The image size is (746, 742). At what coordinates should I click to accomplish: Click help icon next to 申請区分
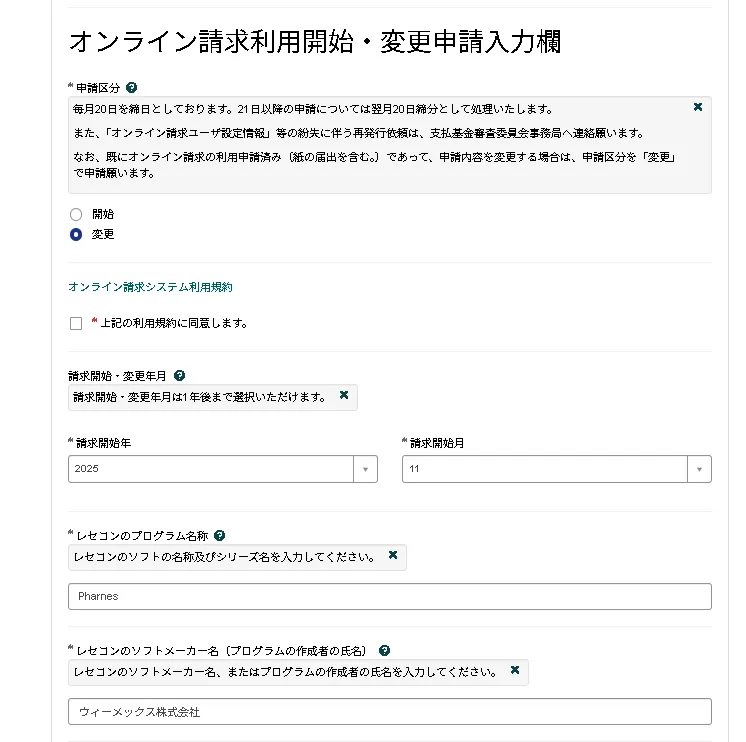point(132,88)
